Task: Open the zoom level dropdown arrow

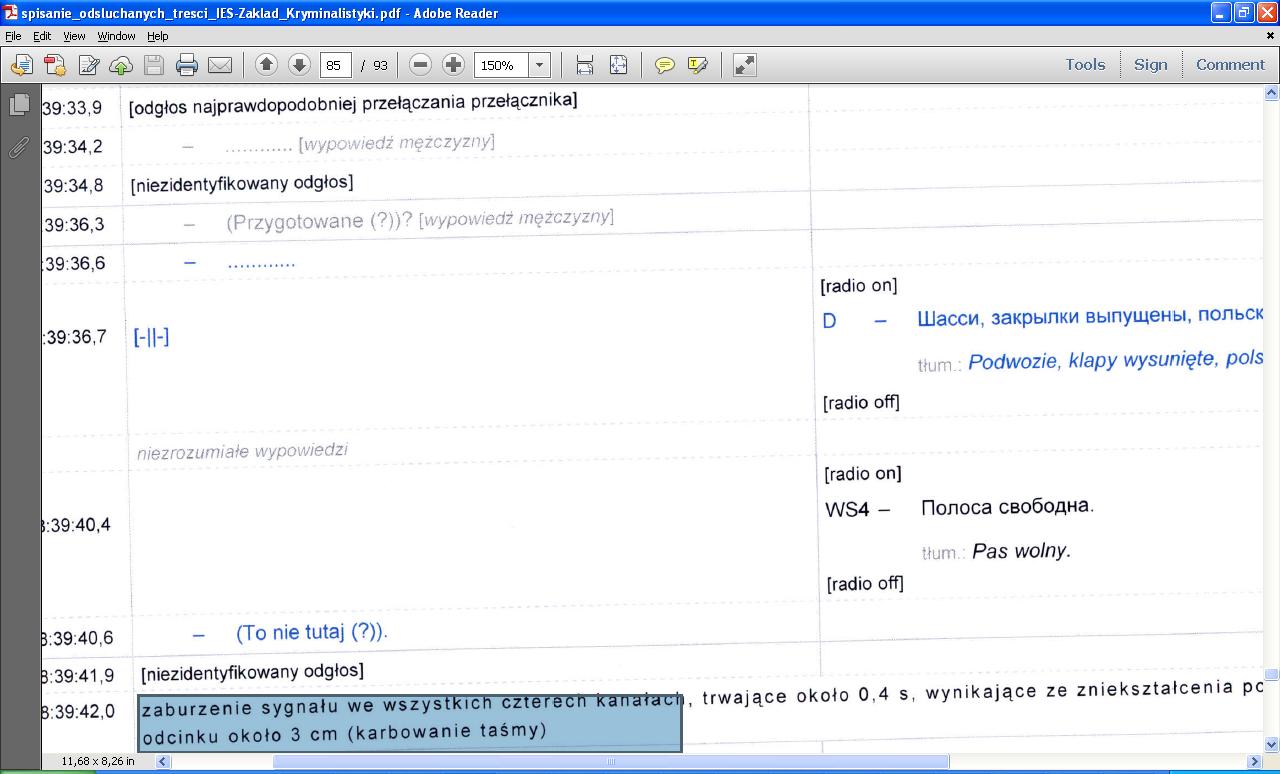Action: coord(540,65)
